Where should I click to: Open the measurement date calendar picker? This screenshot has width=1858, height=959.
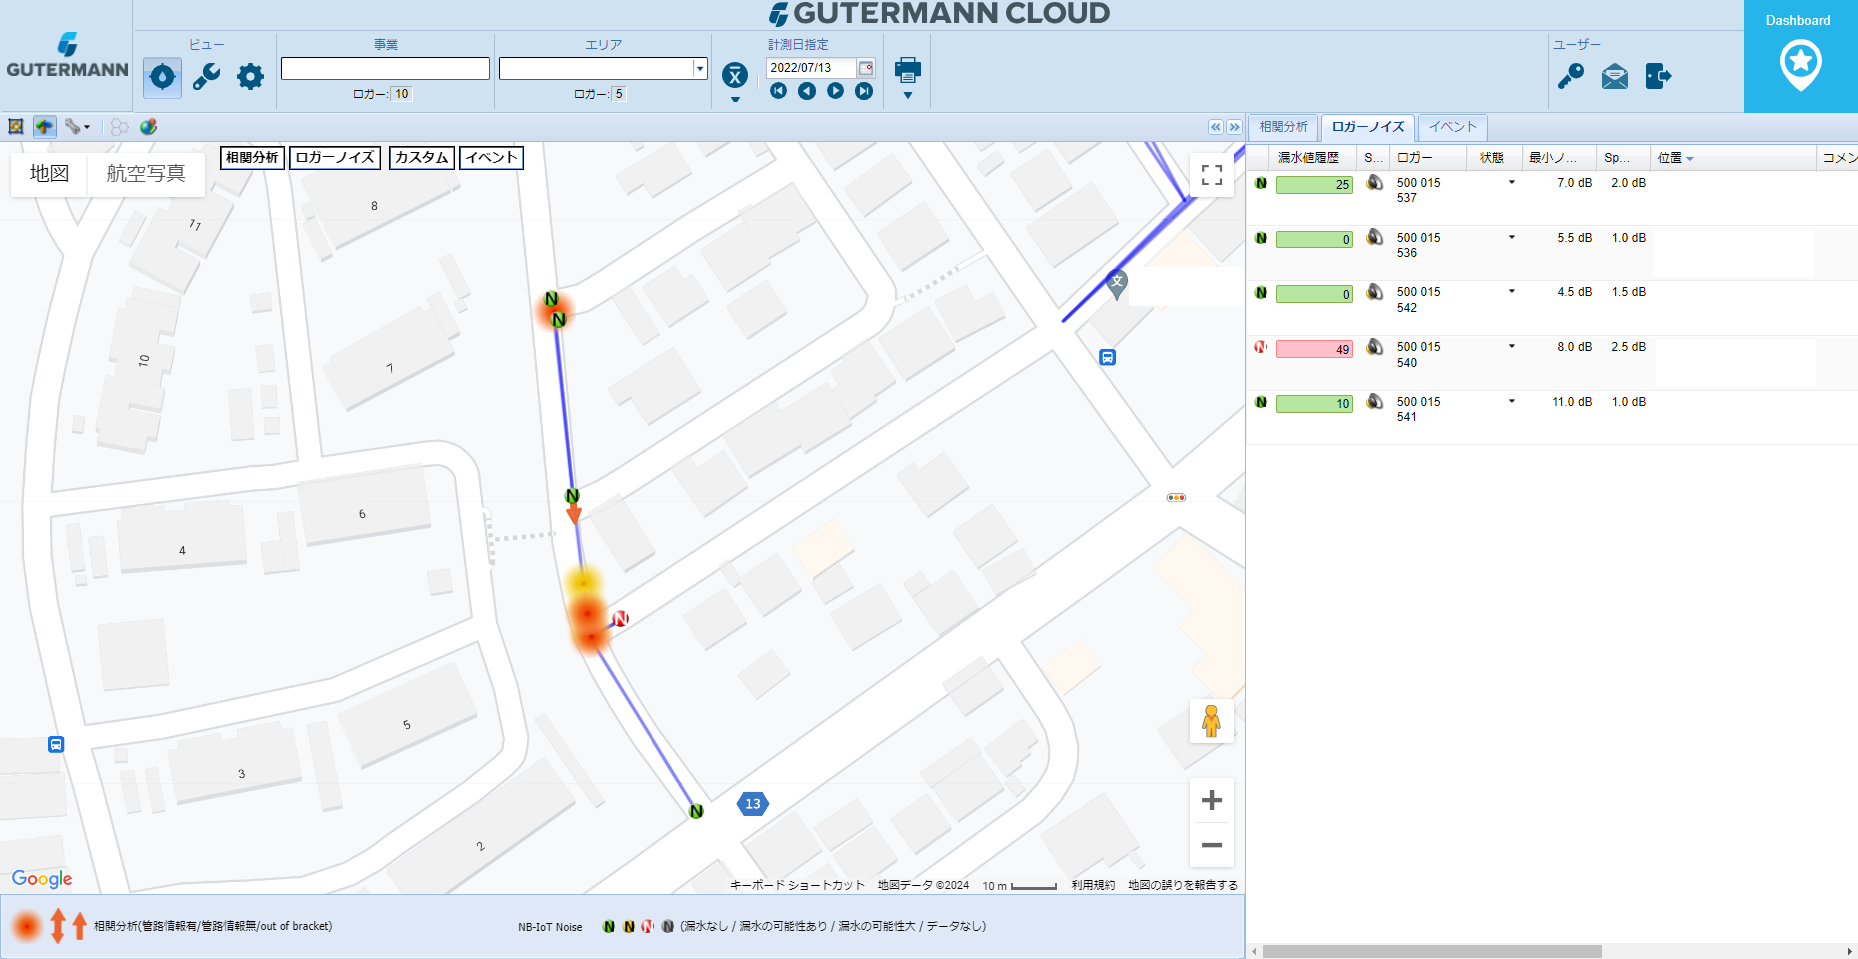pos(866,68)
